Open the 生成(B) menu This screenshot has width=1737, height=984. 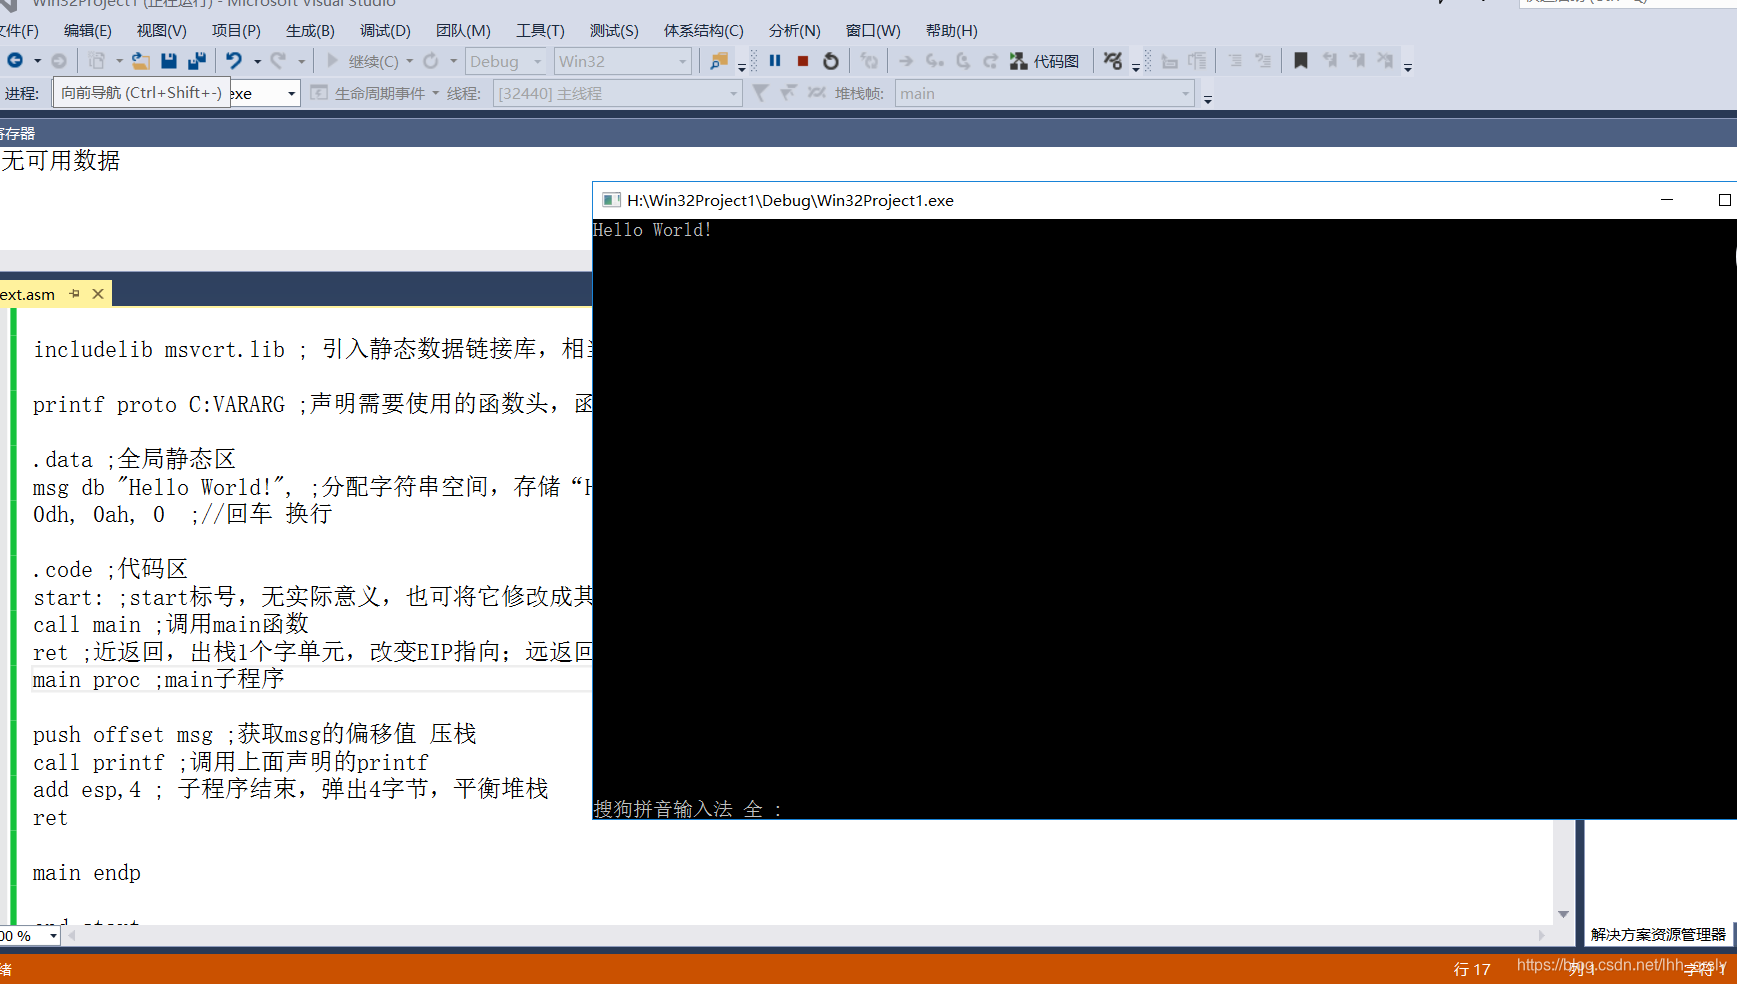310,31
